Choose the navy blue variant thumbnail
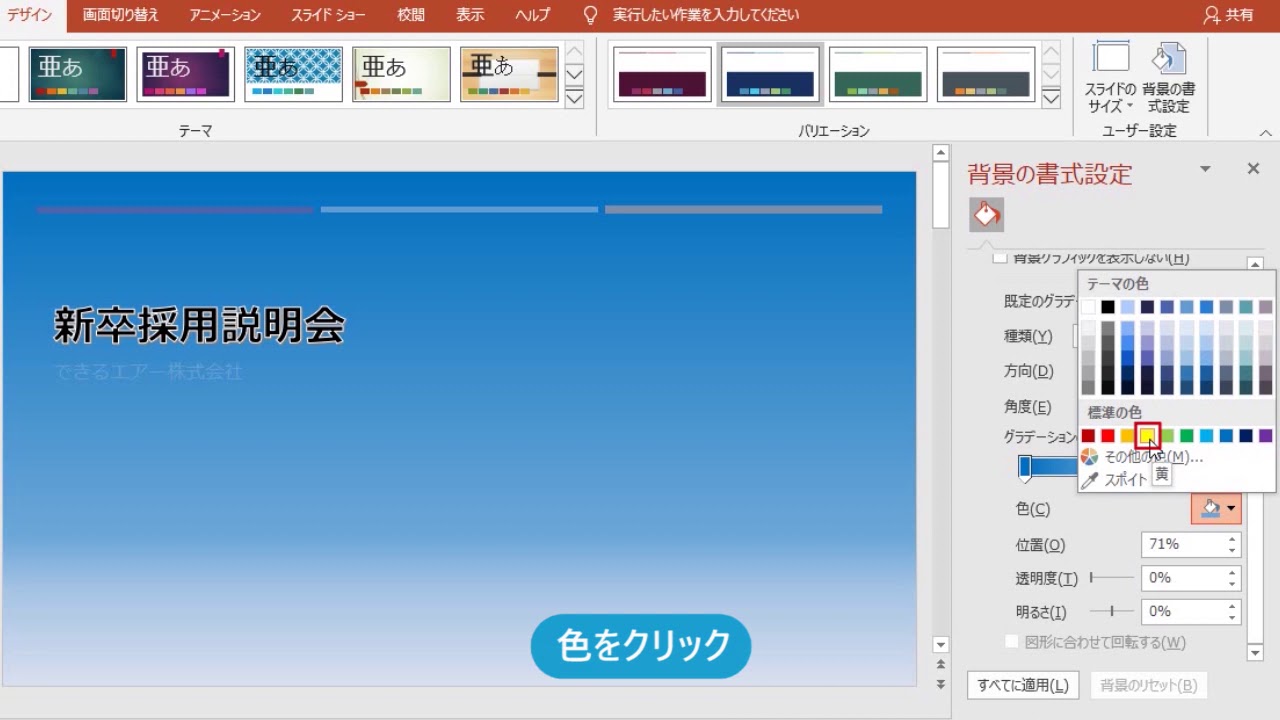Screen dimensions: 1280x720 (771, 74)
